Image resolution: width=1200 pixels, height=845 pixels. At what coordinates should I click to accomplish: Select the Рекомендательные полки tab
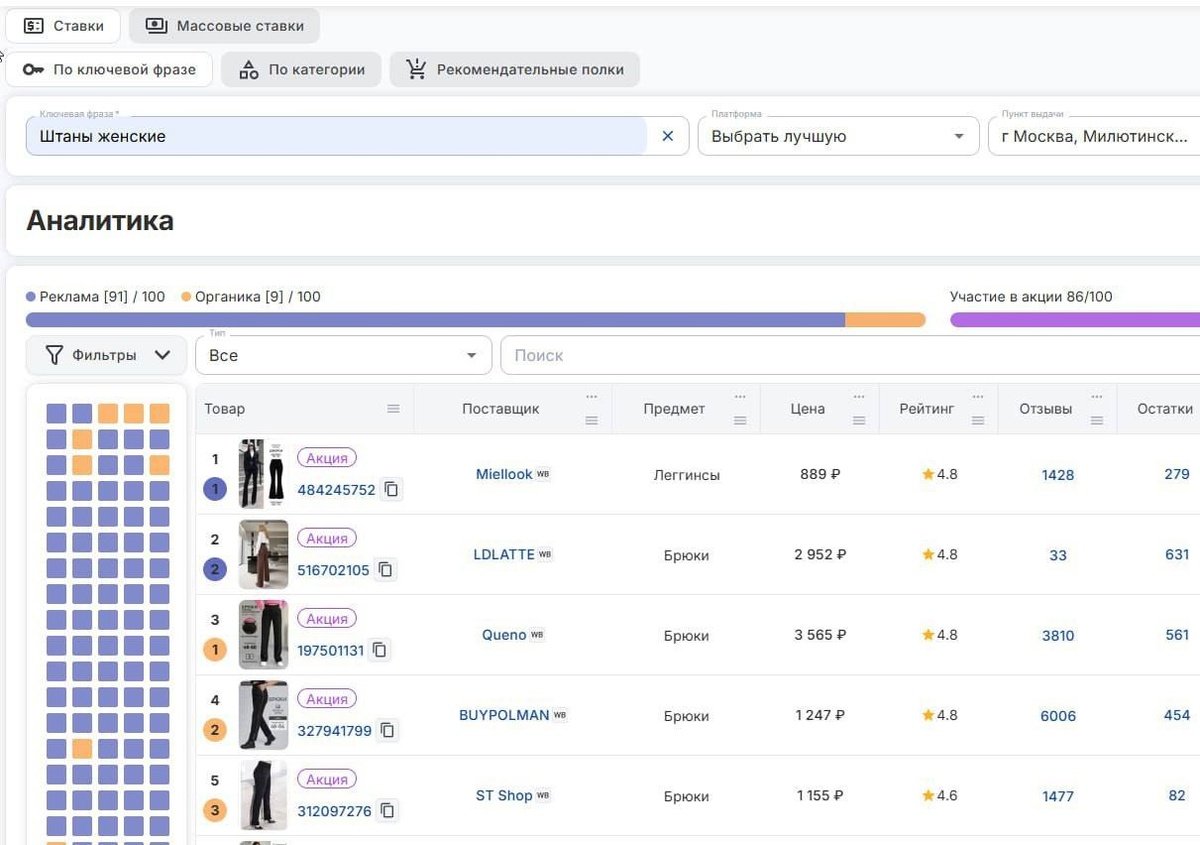514,70
